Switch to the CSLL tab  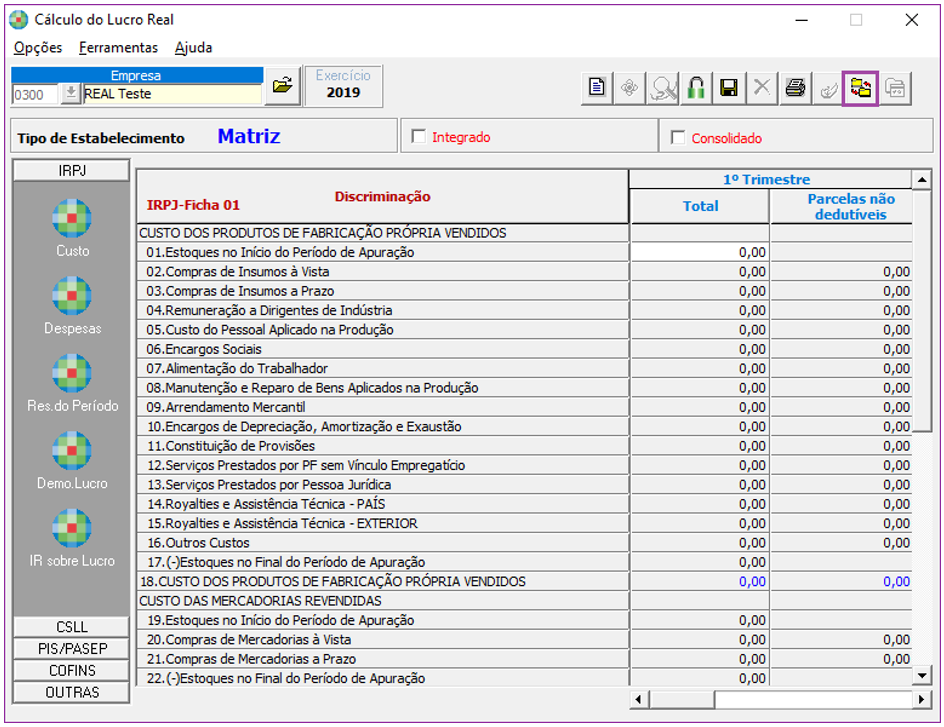tap(71, 627)
